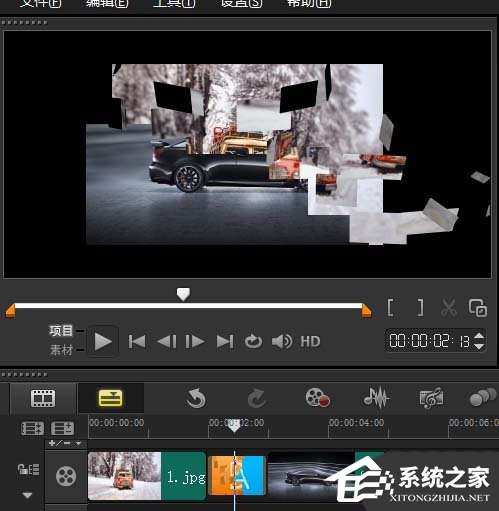The height and width of the screenshot is (511, 499).
Task: Jump to the start with Home button
Action: coord(137,342)
